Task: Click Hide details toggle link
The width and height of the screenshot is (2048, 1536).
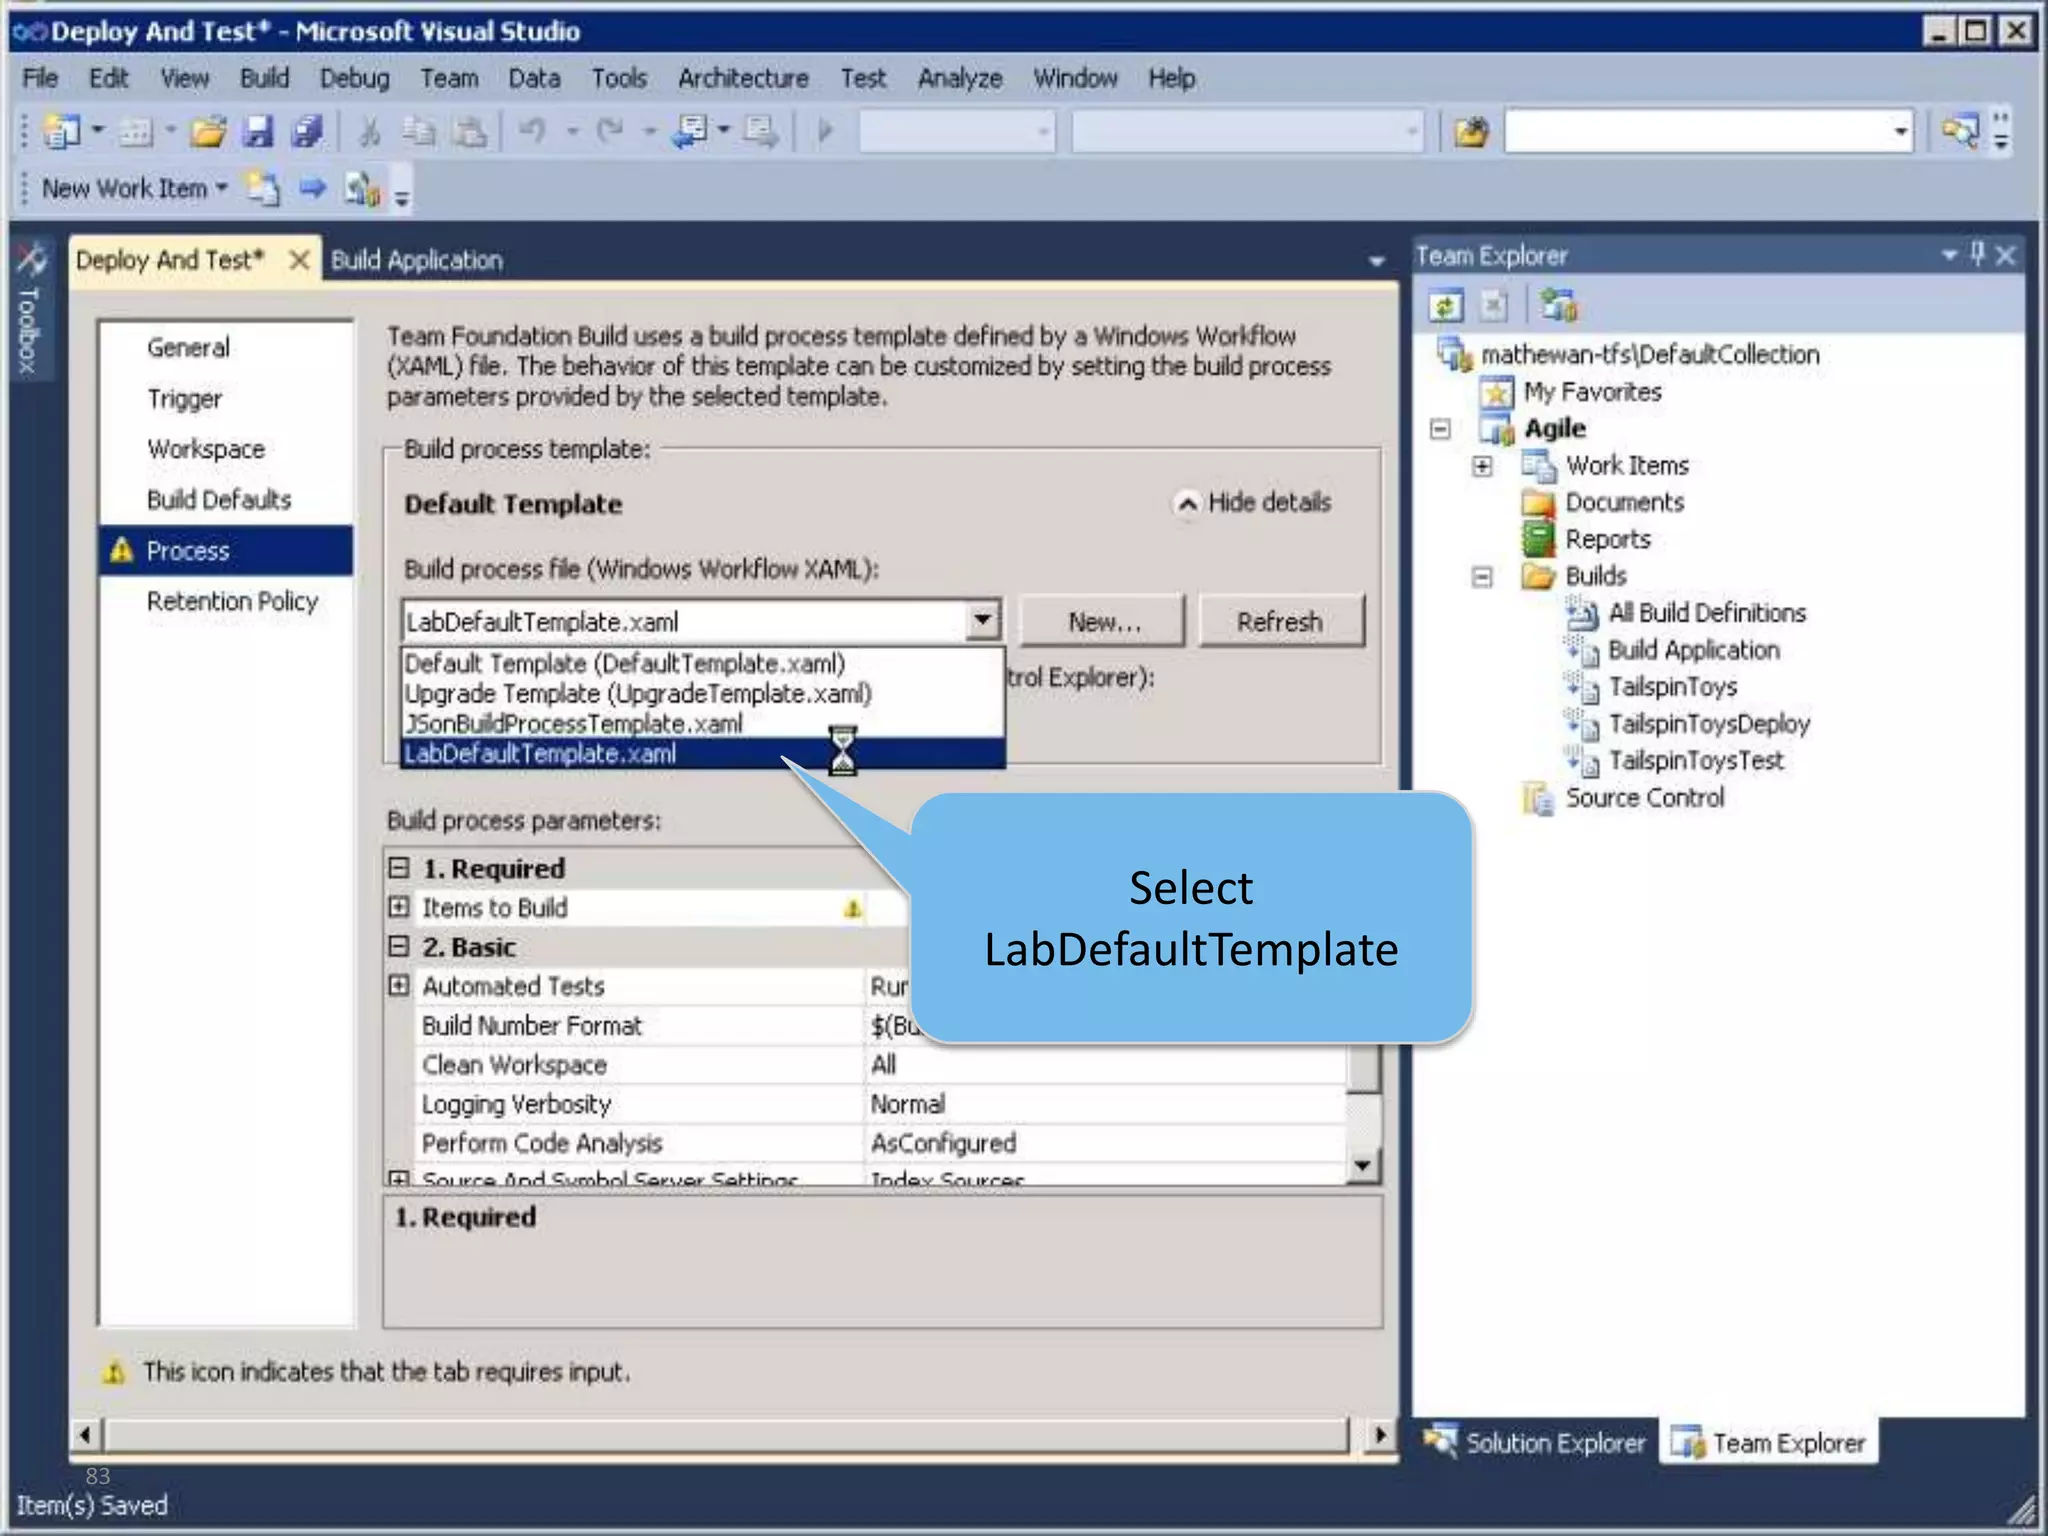Action: coord(1254,503)
